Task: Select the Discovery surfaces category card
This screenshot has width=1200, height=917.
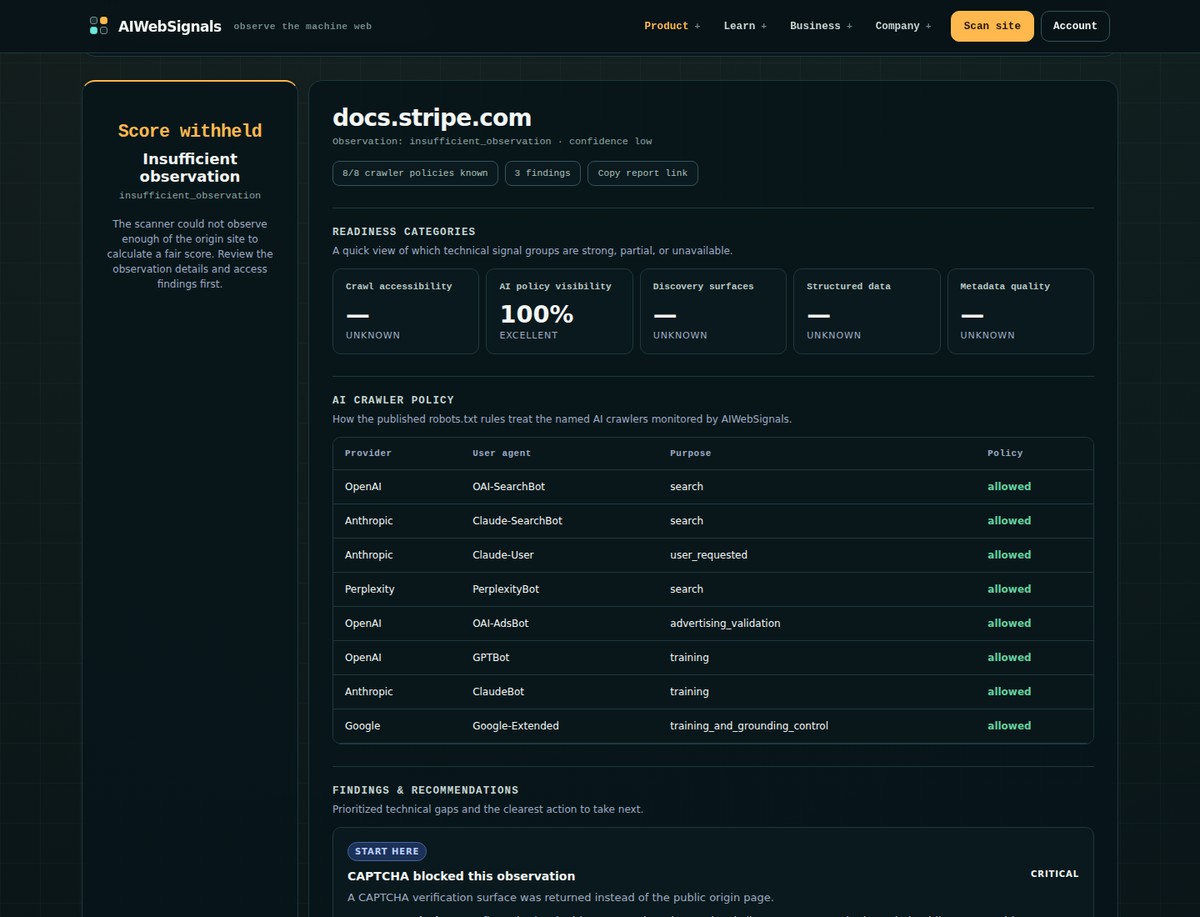Action: [713, 311]
